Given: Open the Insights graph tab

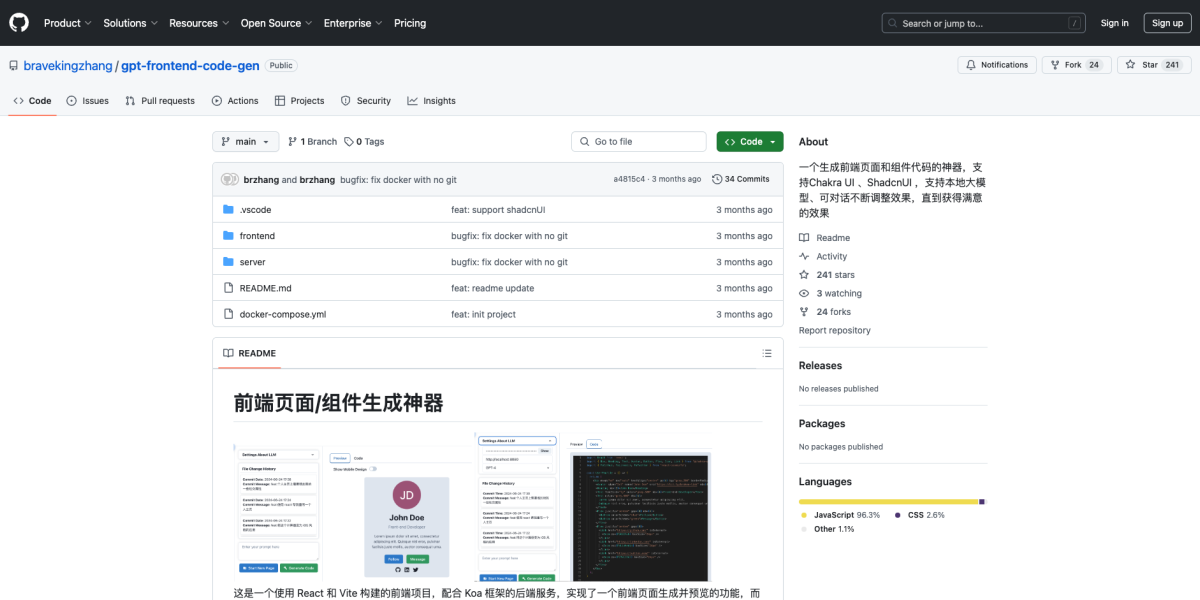Looking at the screenshot, I should [x=431, y=100].
